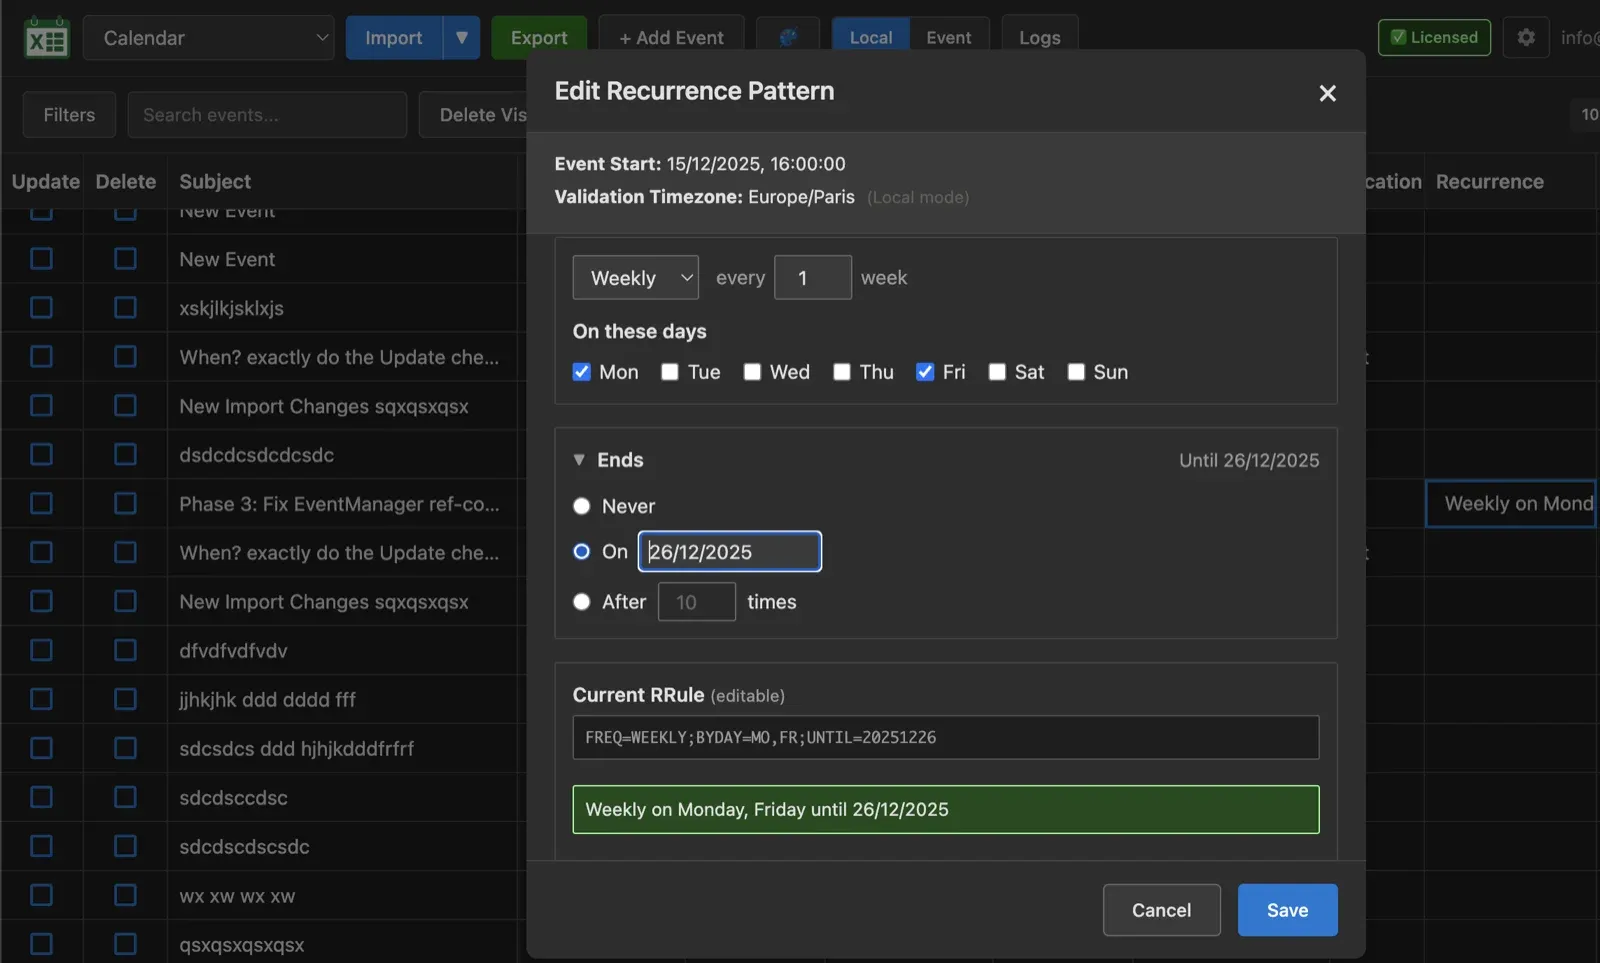
Task: Click the After occurrences count field
Action: click(697, 602)
